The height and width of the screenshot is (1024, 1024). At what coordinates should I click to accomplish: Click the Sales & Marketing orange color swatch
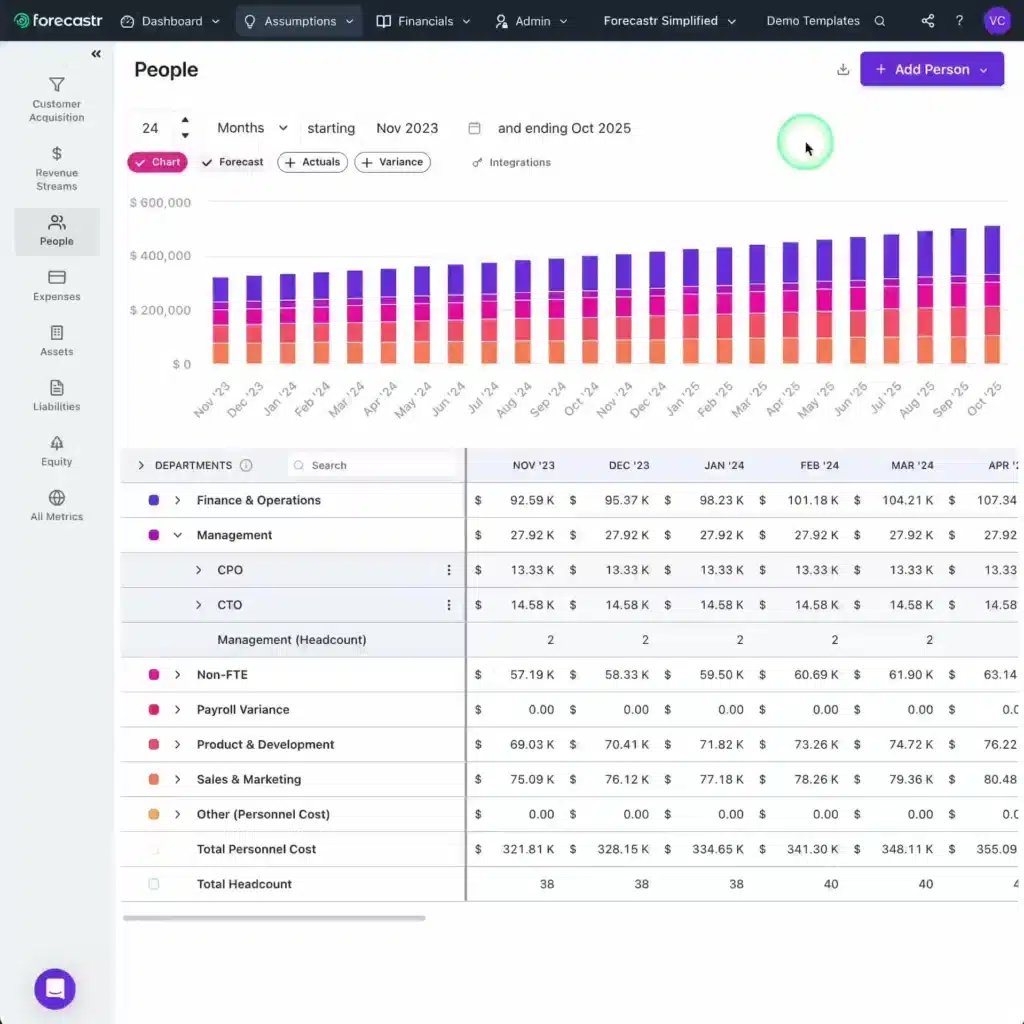154,779
